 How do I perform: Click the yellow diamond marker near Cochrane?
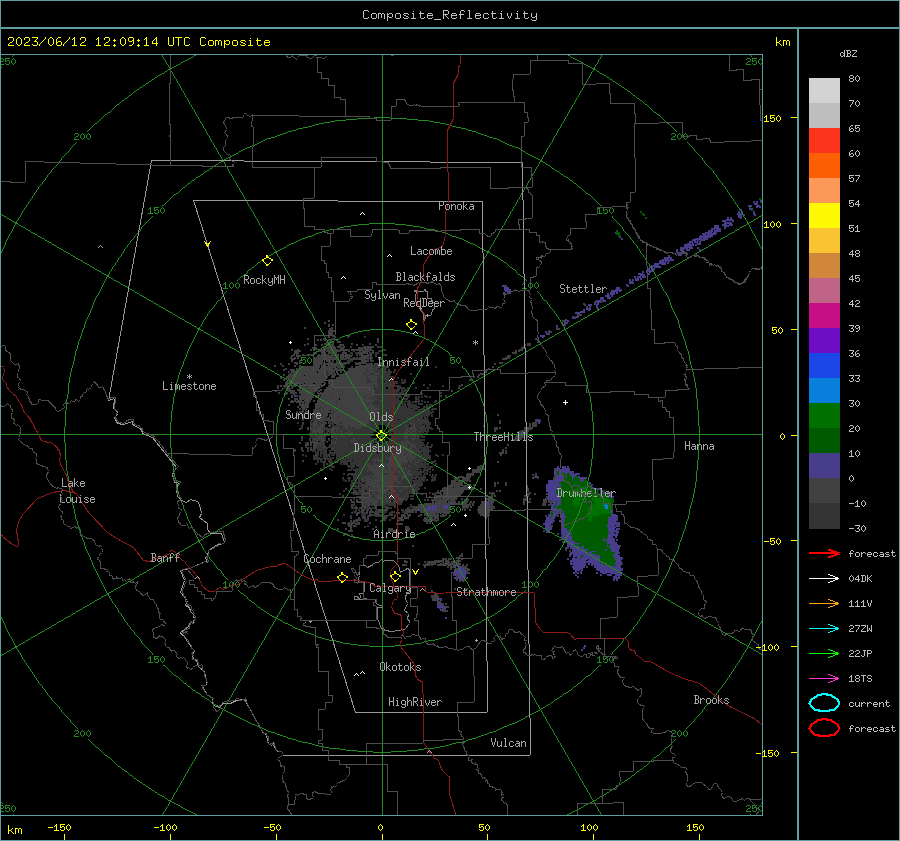342,578
